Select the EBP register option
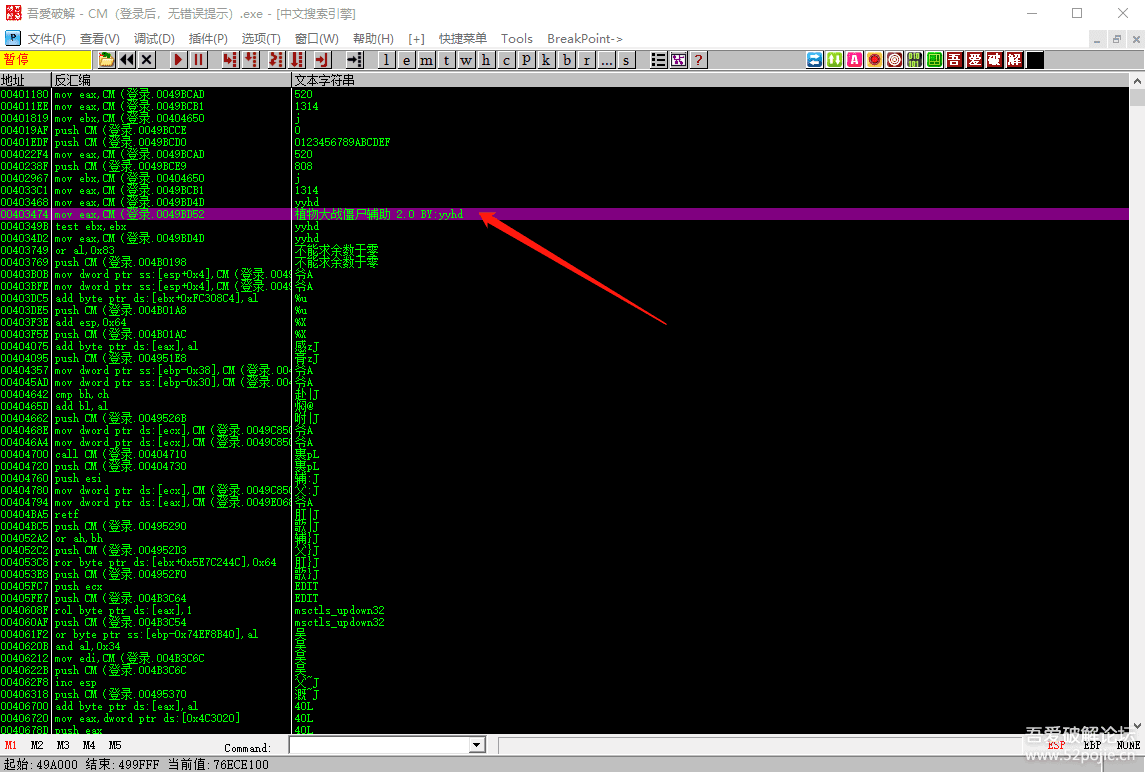The image size is (1145, 772). click(1093, 745)
